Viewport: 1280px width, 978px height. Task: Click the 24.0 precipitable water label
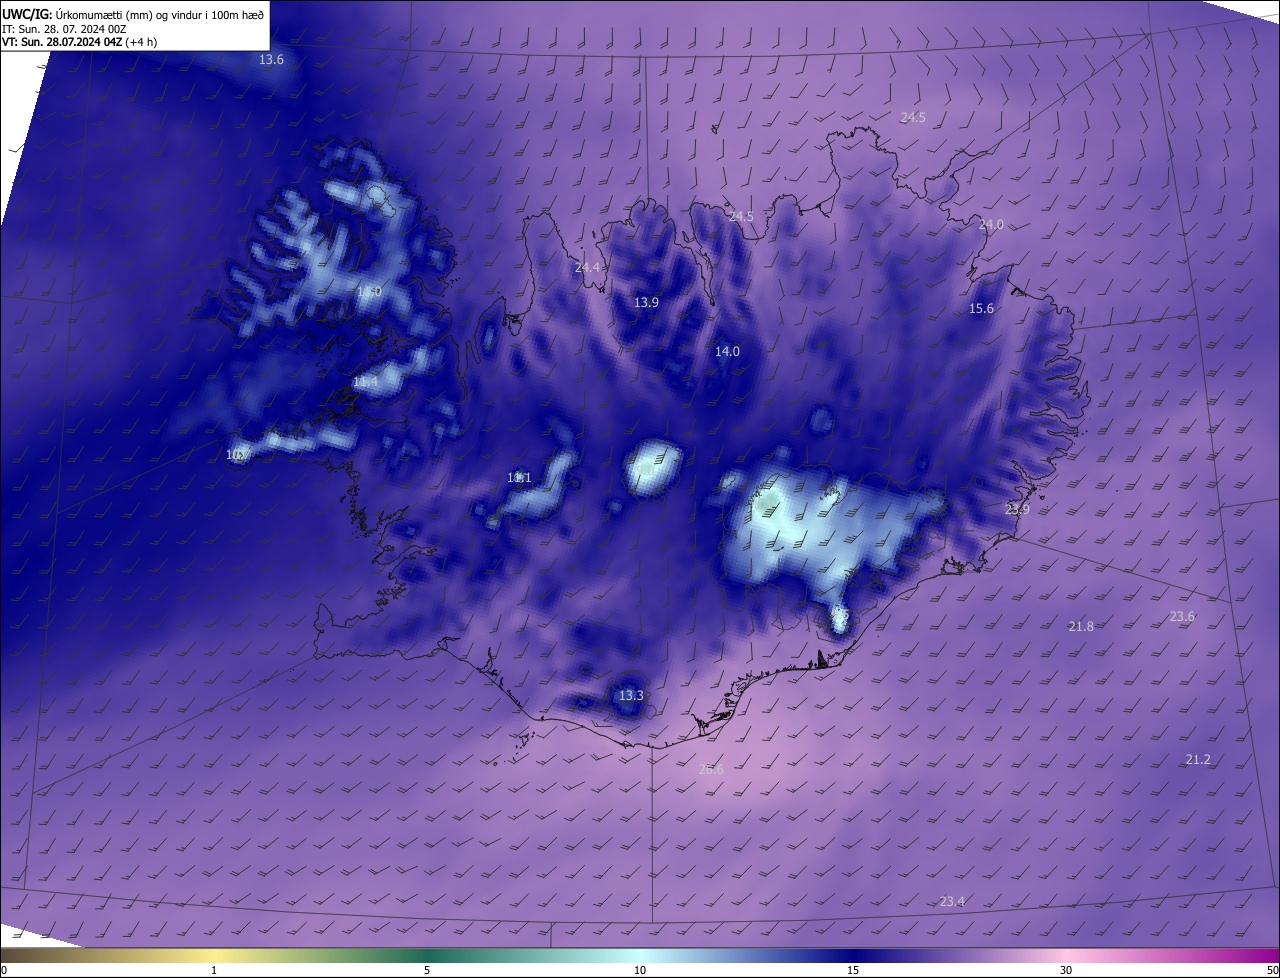click(x=991, y=225)
